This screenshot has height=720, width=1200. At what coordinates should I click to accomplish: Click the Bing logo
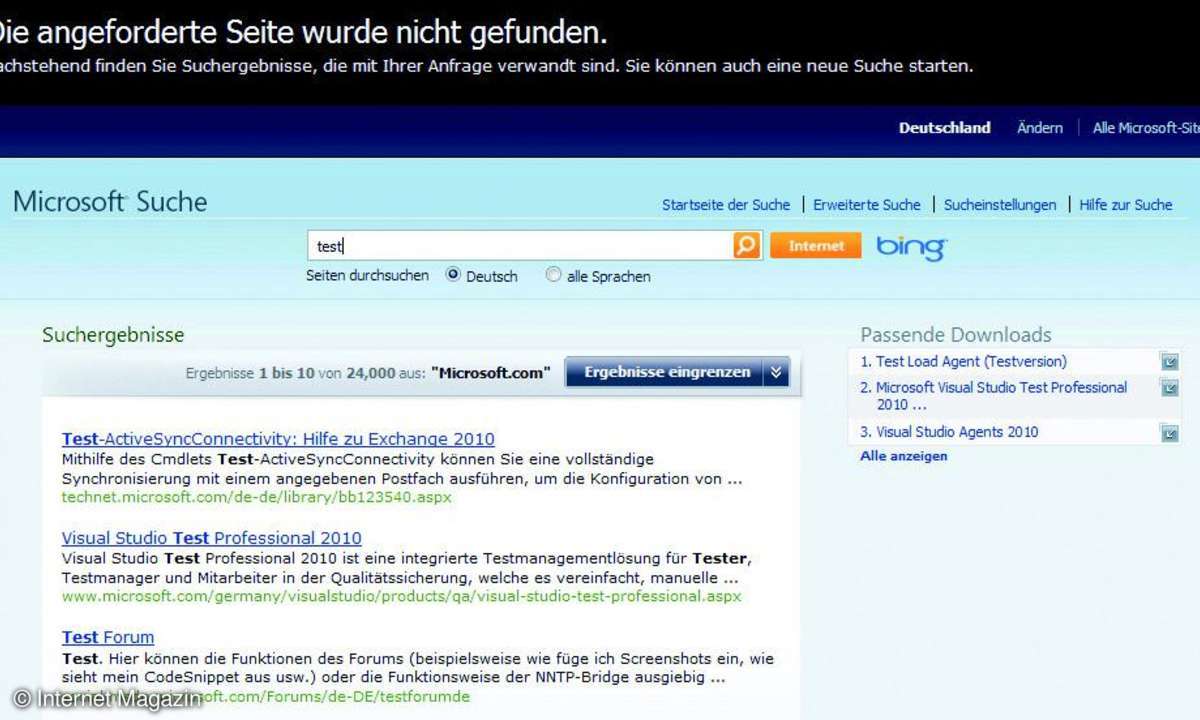pyautogui.click(x=911, y=247)
